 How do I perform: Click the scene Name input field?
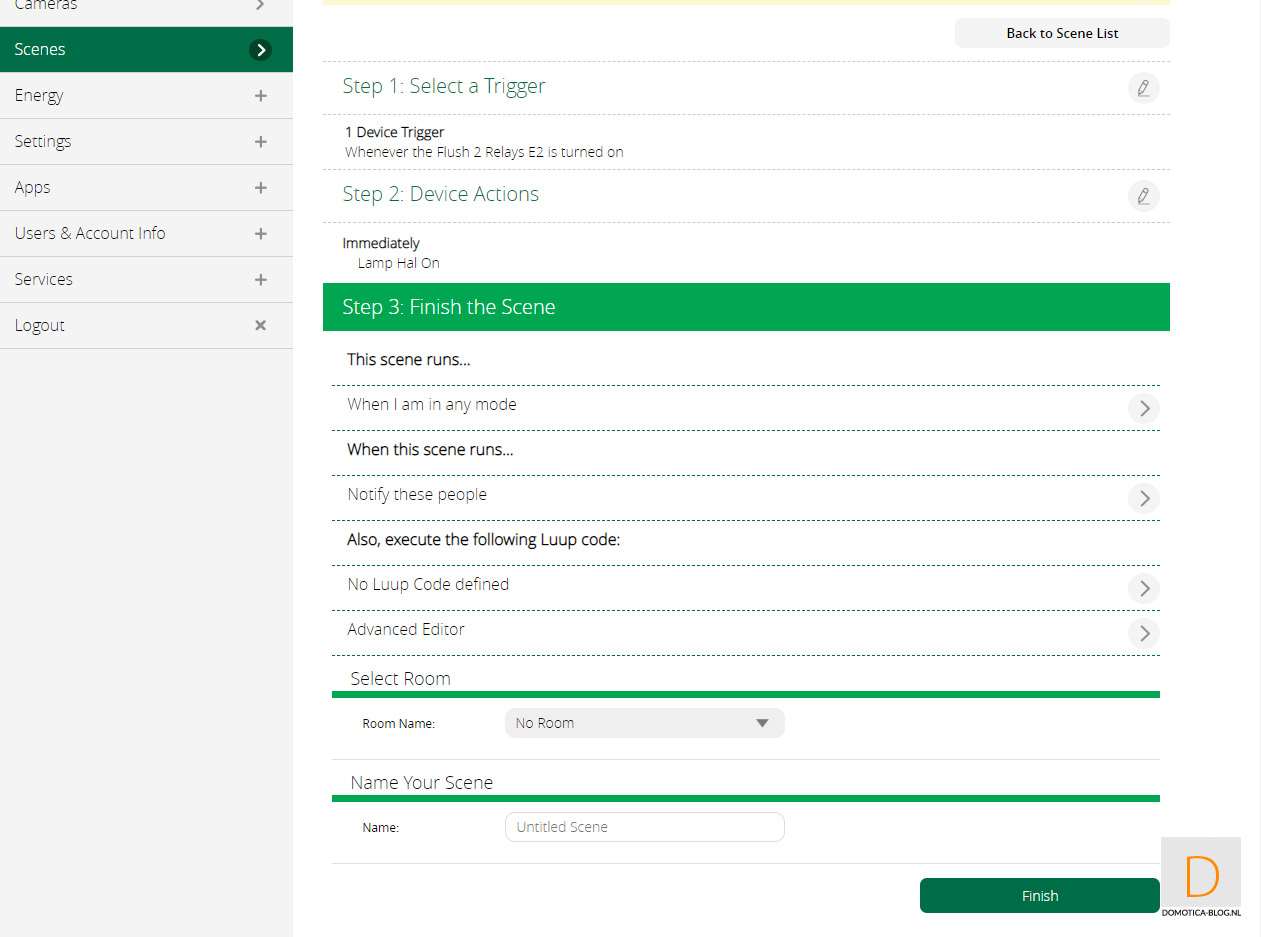(644, 827)
